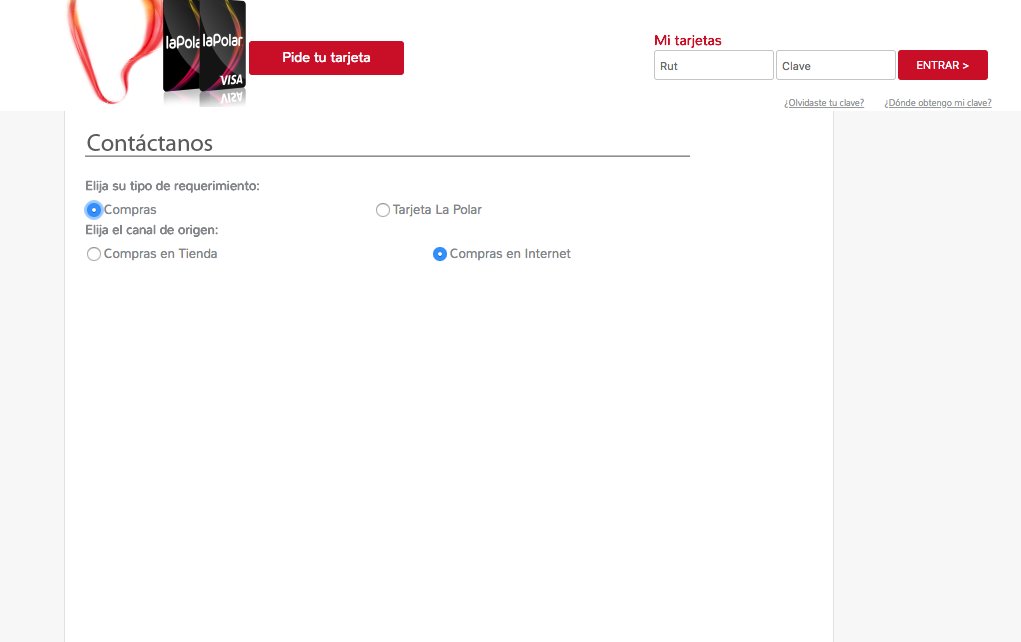Open the ¿Olvidaste tu clave? link
Viewport: 1021px width, 642px height.
824,103
